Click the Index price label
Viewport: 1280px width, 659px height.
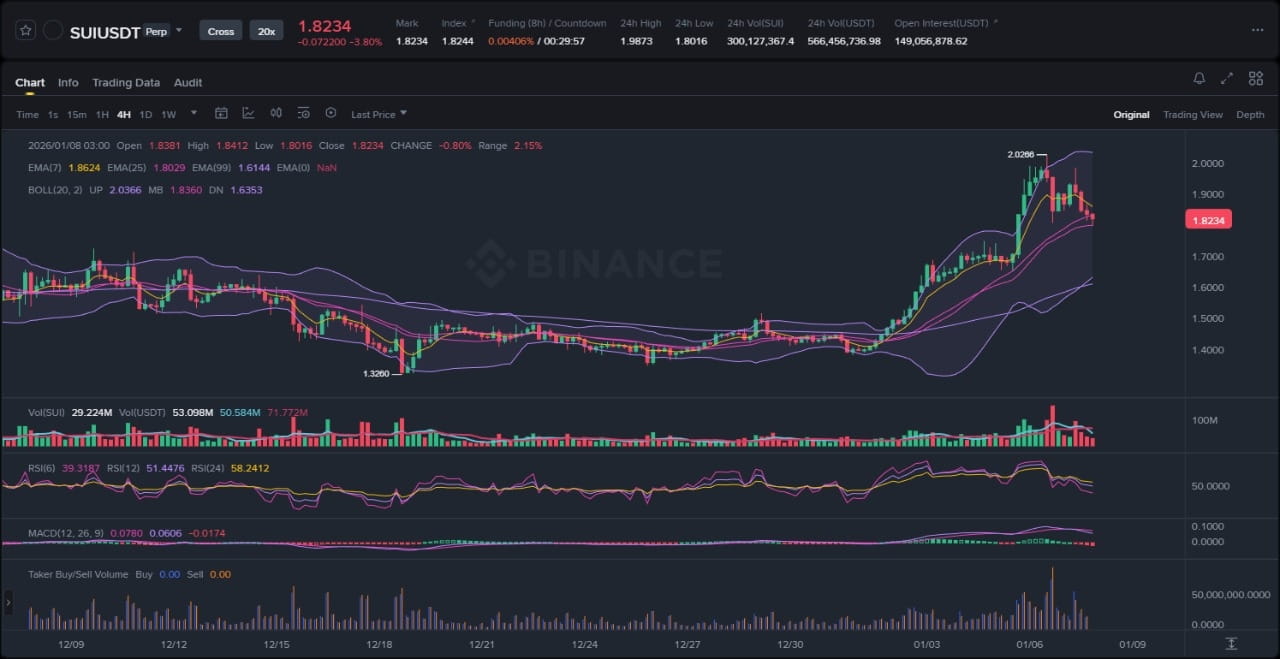[x=454, y=23]
